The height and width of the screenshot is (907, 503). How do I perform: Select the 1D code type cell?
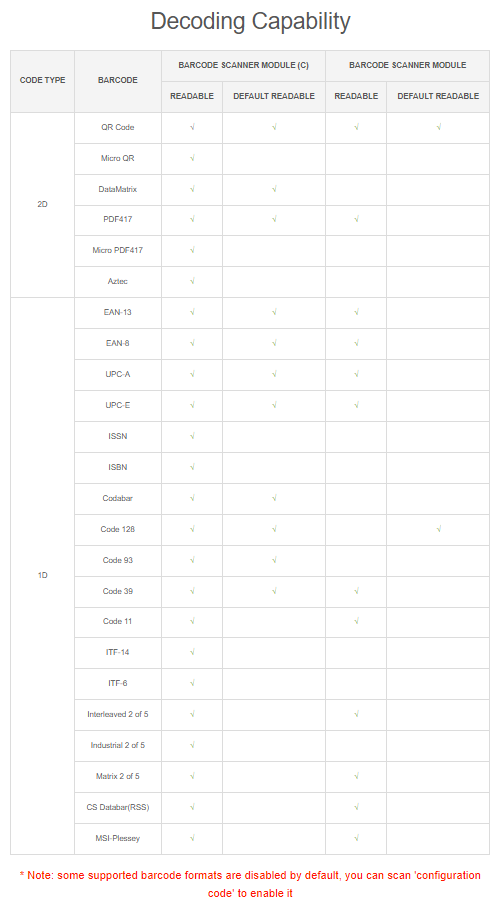[x=42, y=576]
